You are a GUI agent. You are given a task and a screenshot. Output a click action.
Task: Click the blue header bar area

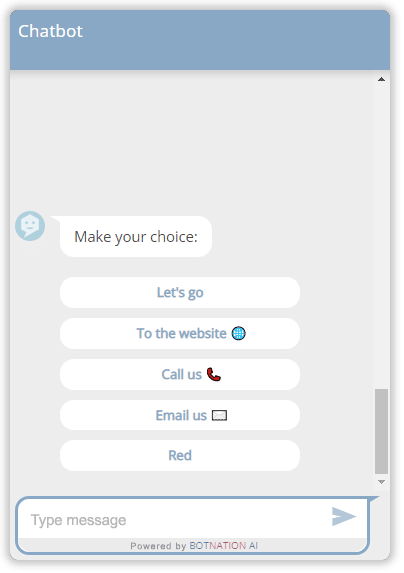pyautogui.click(x=200, y=40)
